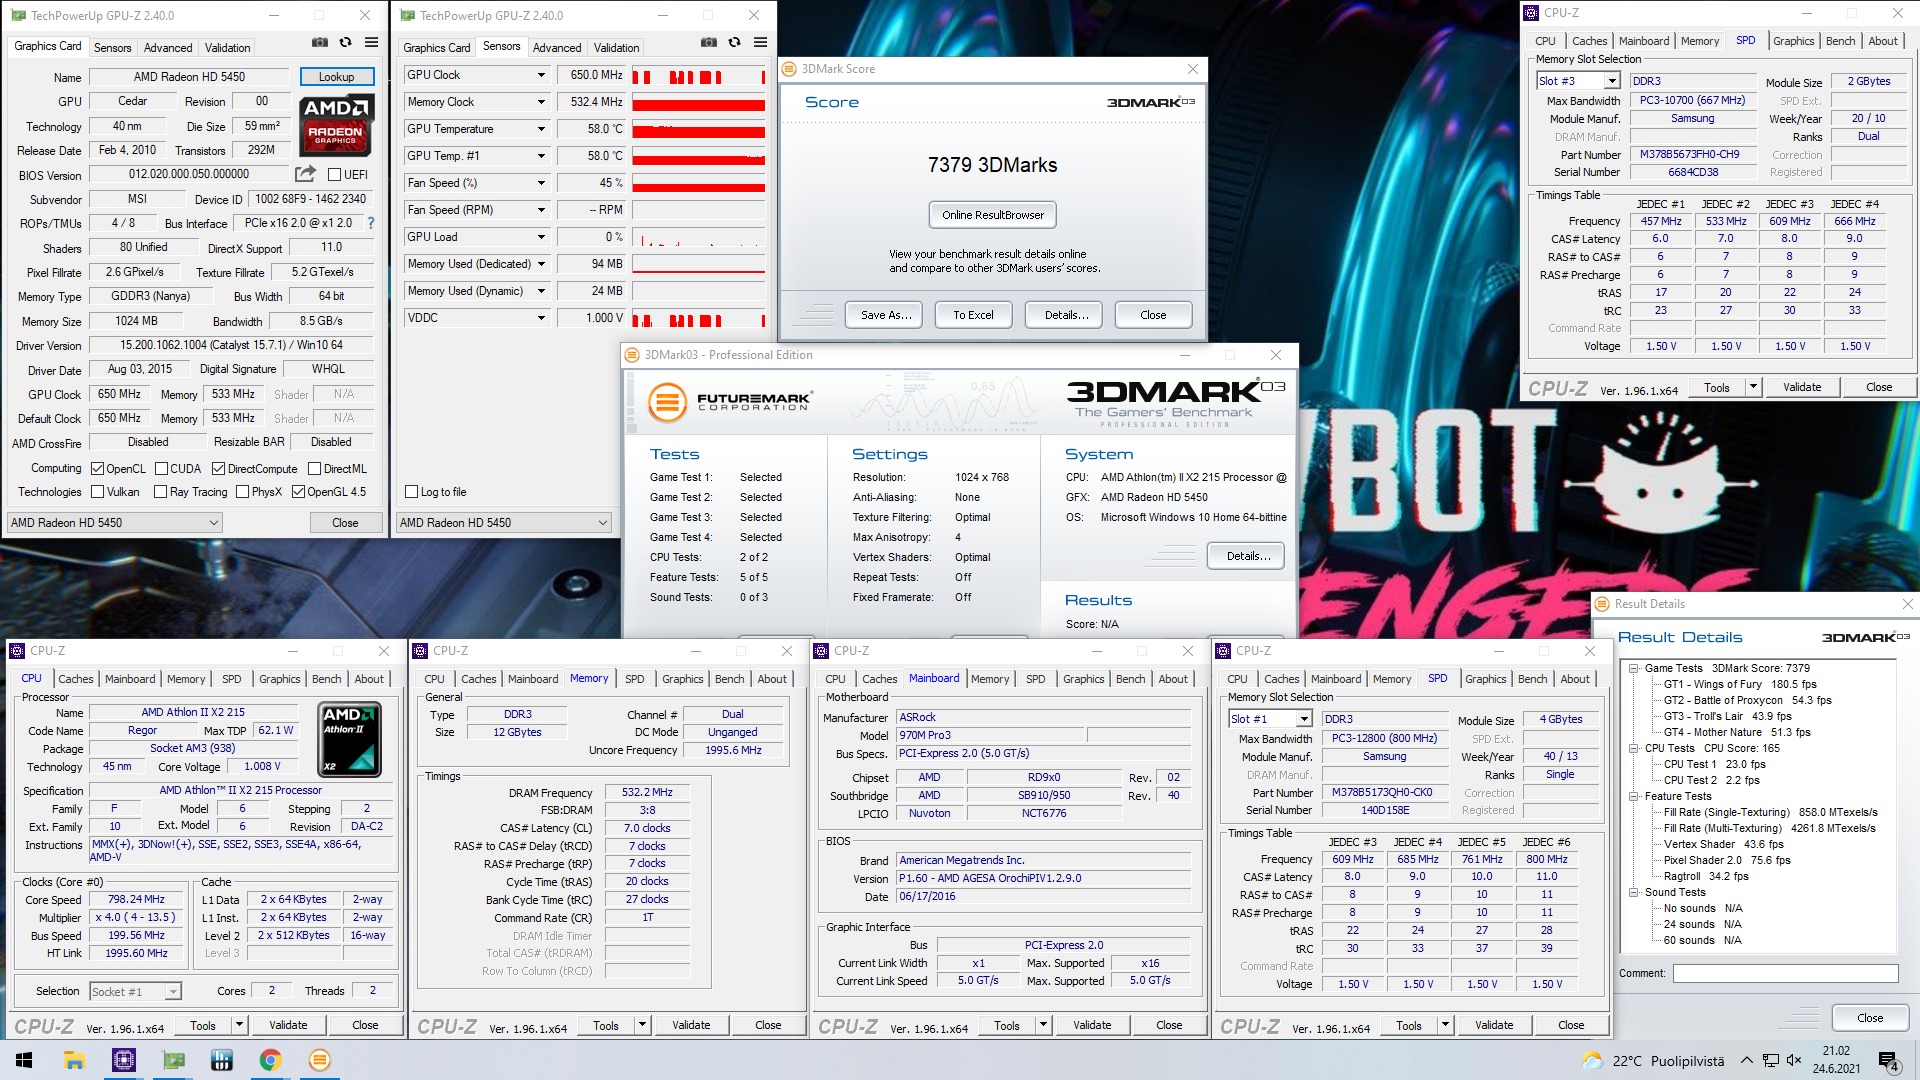Open the VDDC sensor dropdown
This screenshot has width=1920, height=1080.
click(x=541, y=318)
